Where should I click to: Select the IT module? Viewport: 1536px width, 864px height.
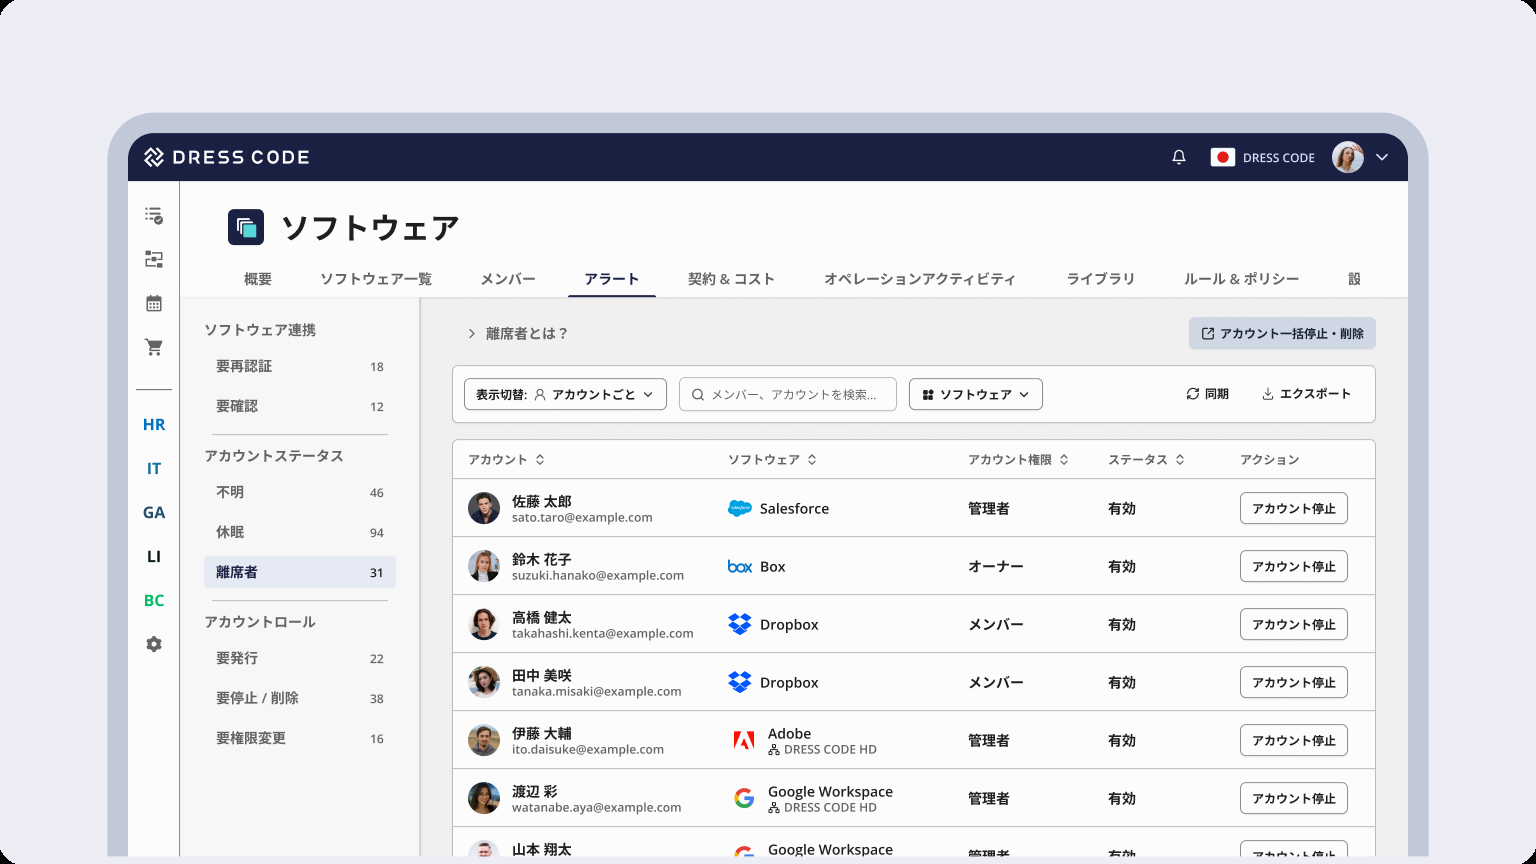(x=154, y=468)
